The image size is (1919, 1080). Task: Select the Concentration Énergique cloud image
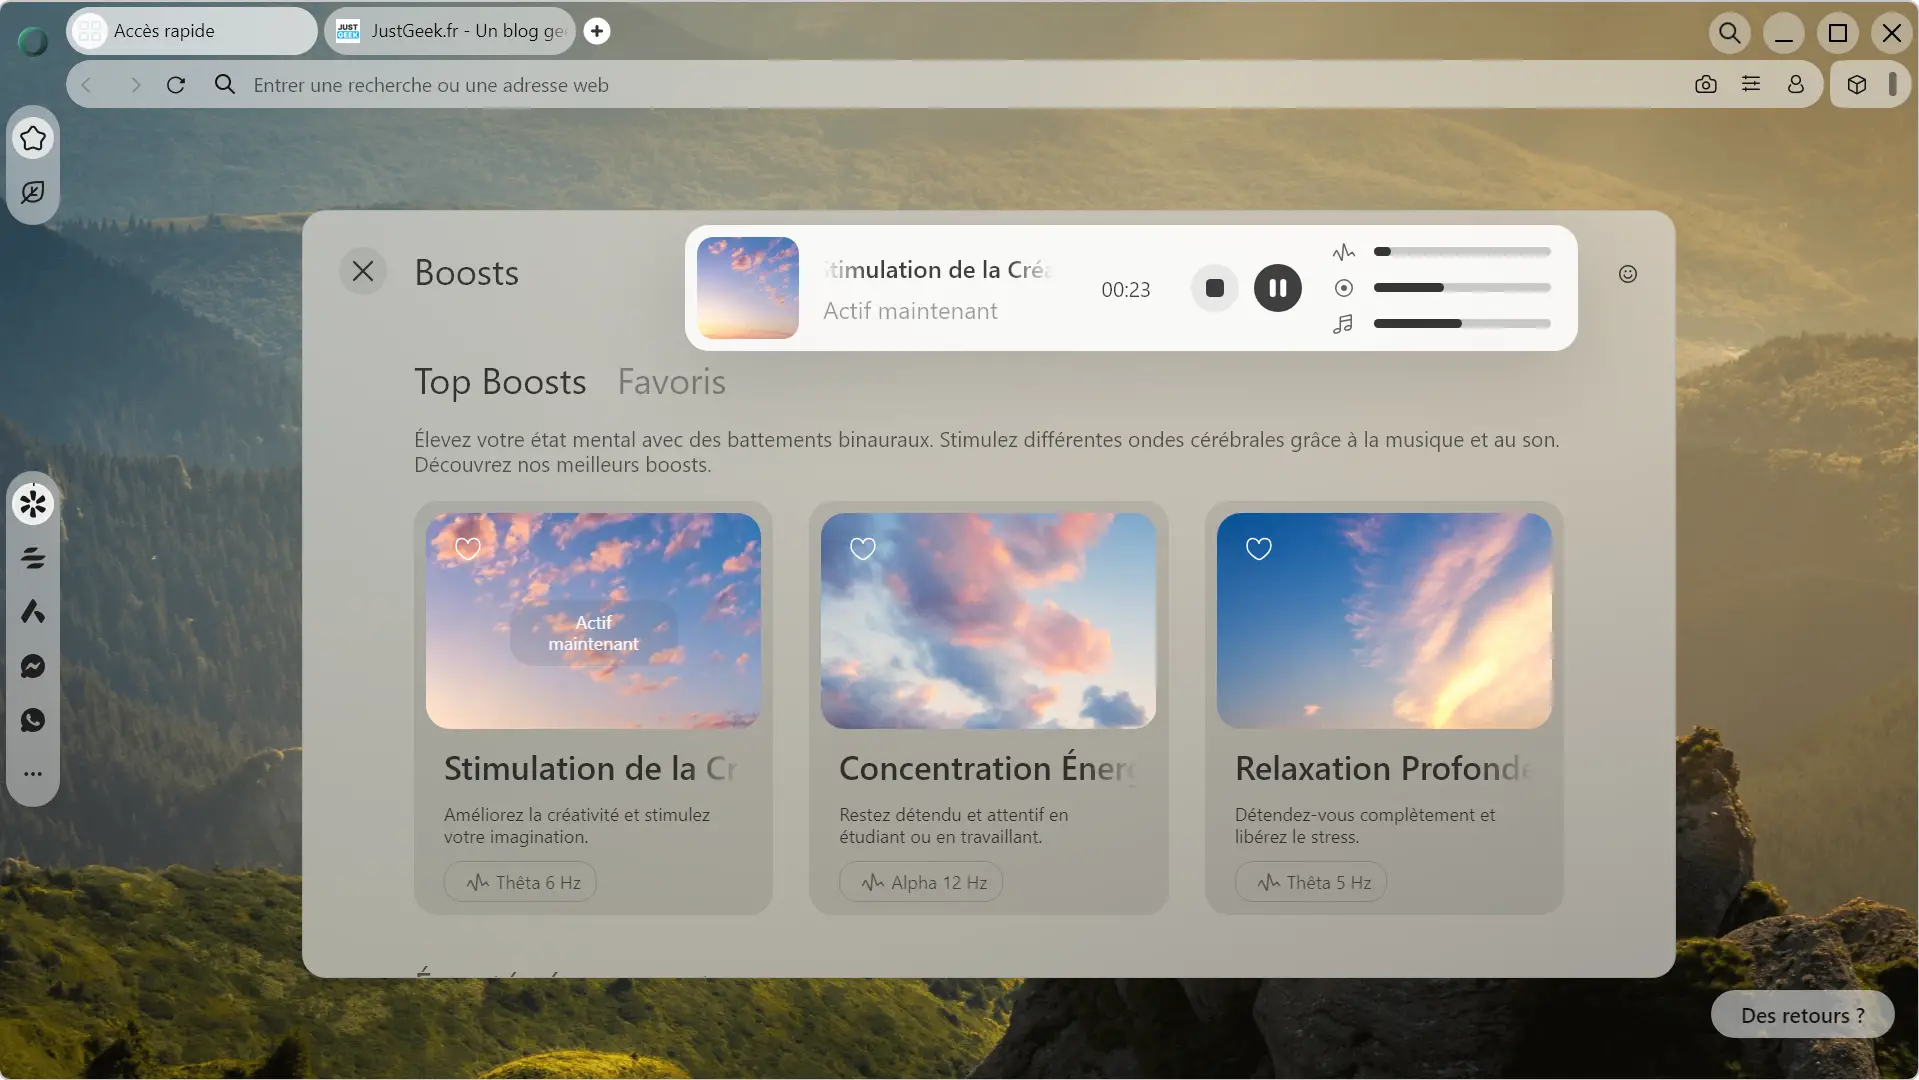[x=988, y=621]
